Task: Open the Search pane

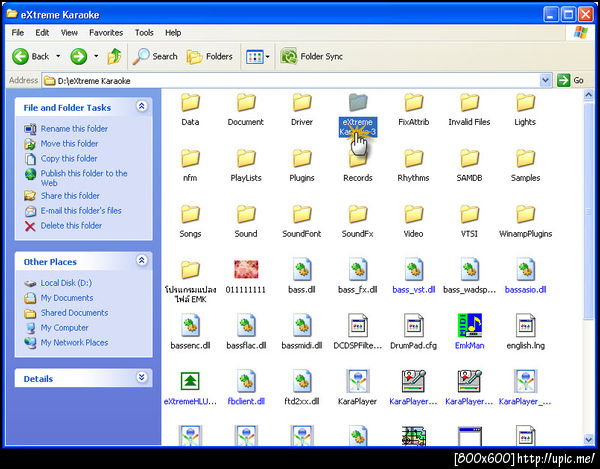Action: (155, 57)
